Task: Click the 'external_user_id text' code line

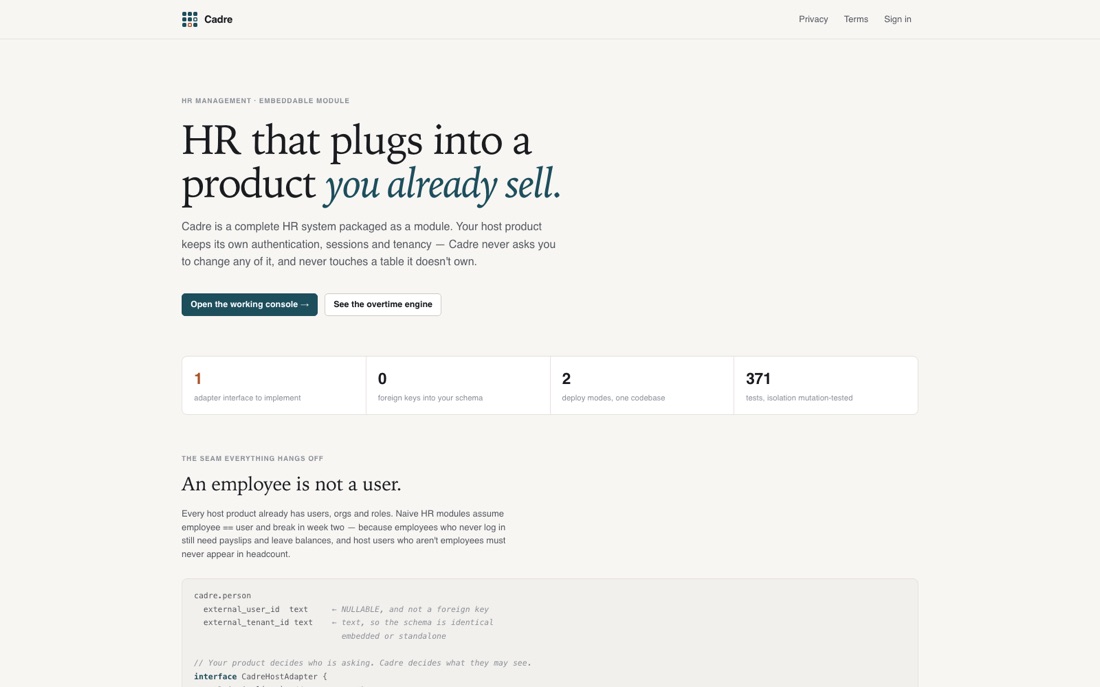Action: point(255,609)
